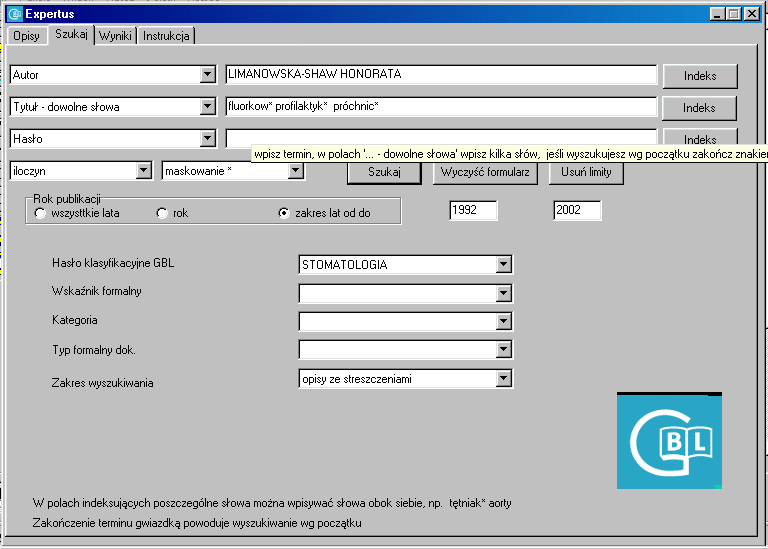
Task: Click the 'Usuń limity' button
Action: point(586,172)
